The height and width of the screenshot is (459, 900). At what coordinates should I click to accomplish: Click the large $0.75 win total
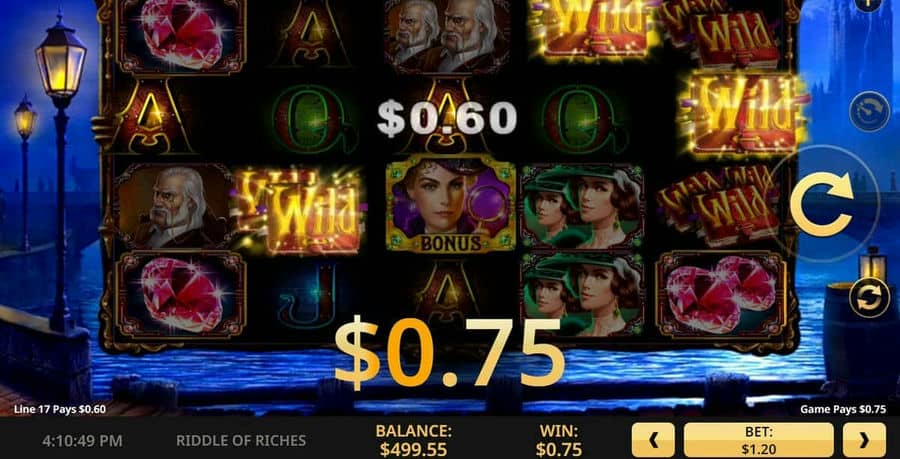pos(449,352)
